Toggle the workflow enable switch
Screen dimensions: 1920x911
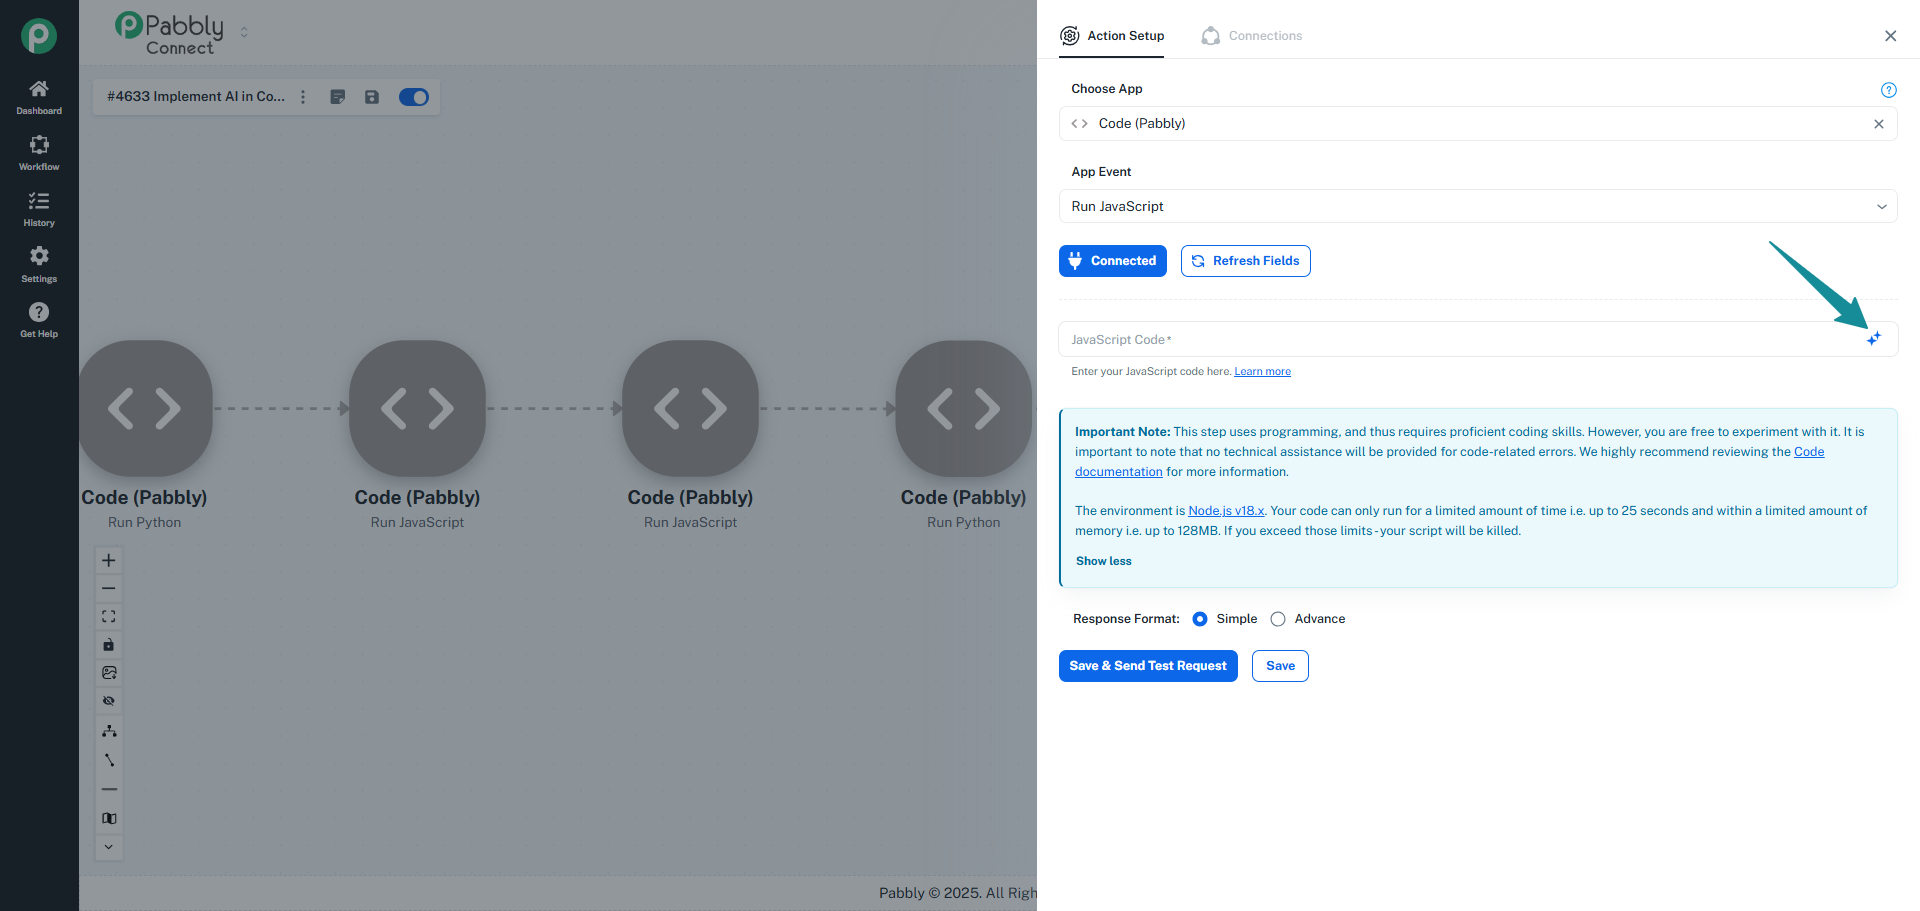click(413, 97)
